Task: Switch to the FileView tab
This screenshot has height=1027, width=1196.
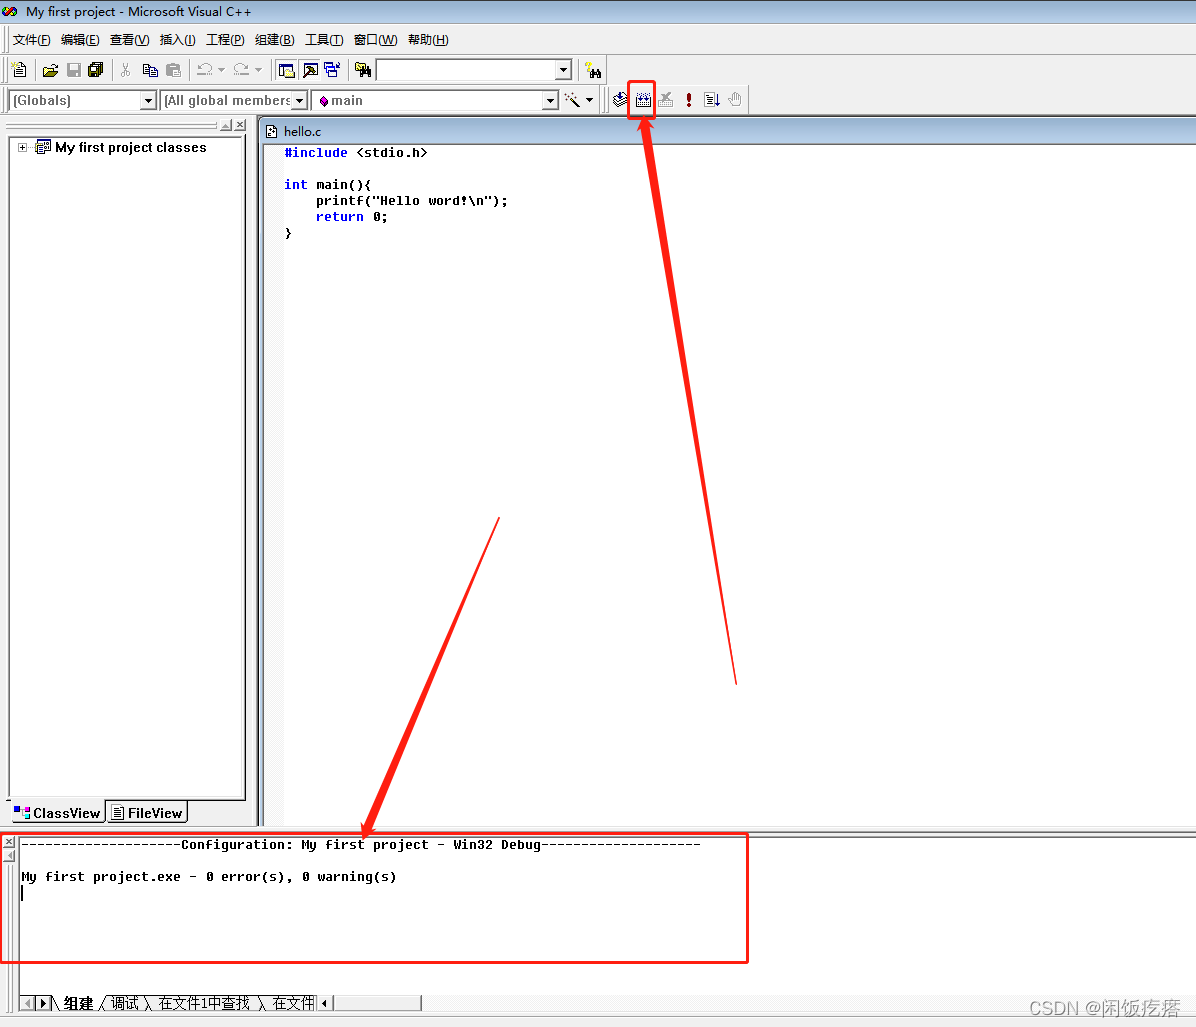Action: (147, 813)
